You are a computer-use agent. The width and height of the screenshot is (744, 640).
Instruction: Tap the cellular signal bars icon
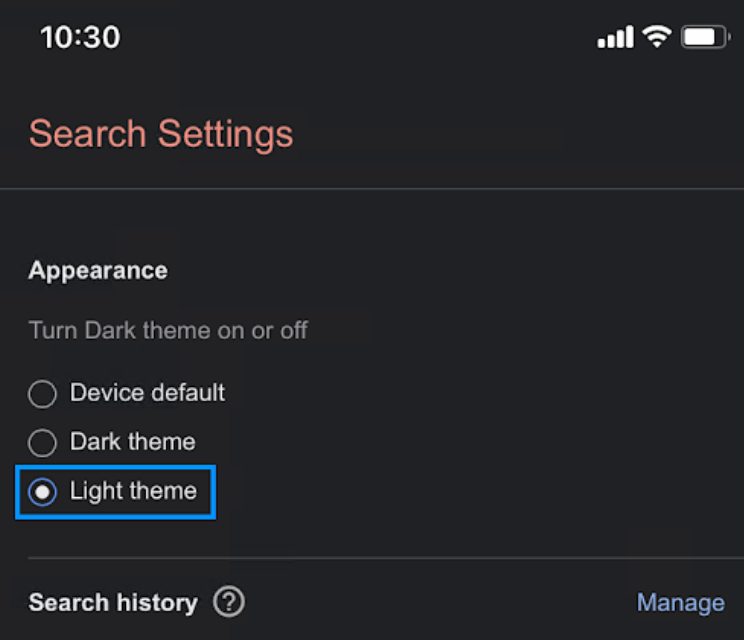point(615,38)
